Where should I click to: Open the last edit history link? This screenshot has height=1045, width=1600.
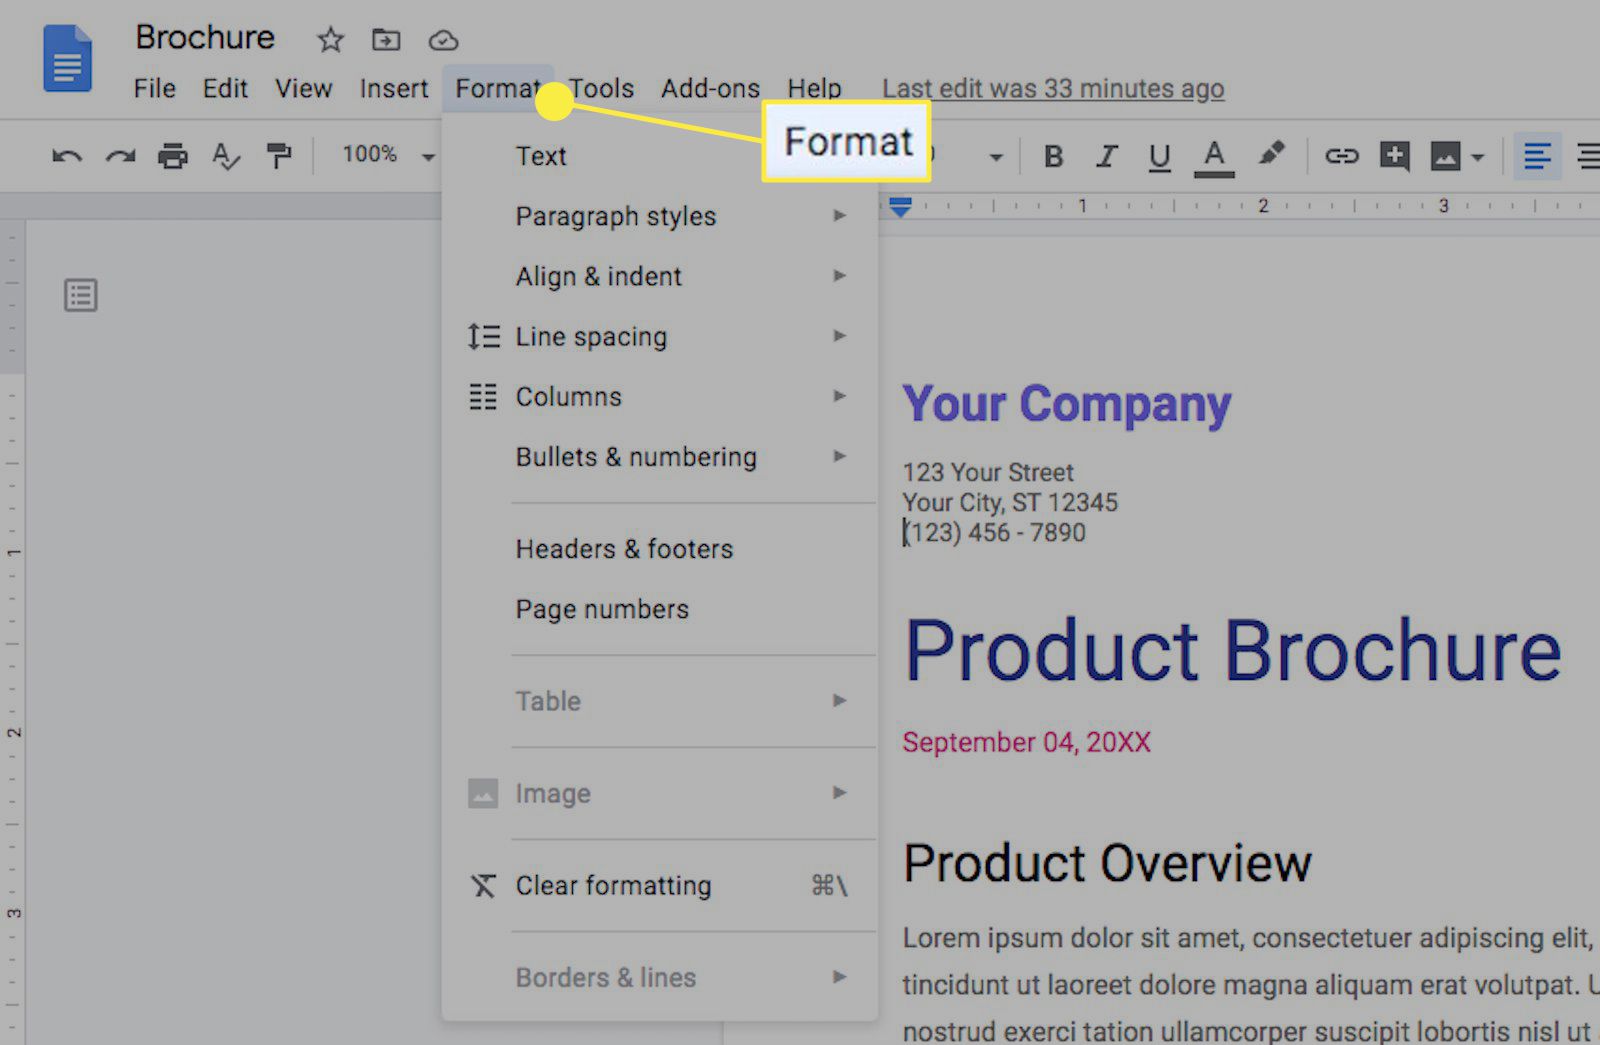click(x=1053, y=88)
